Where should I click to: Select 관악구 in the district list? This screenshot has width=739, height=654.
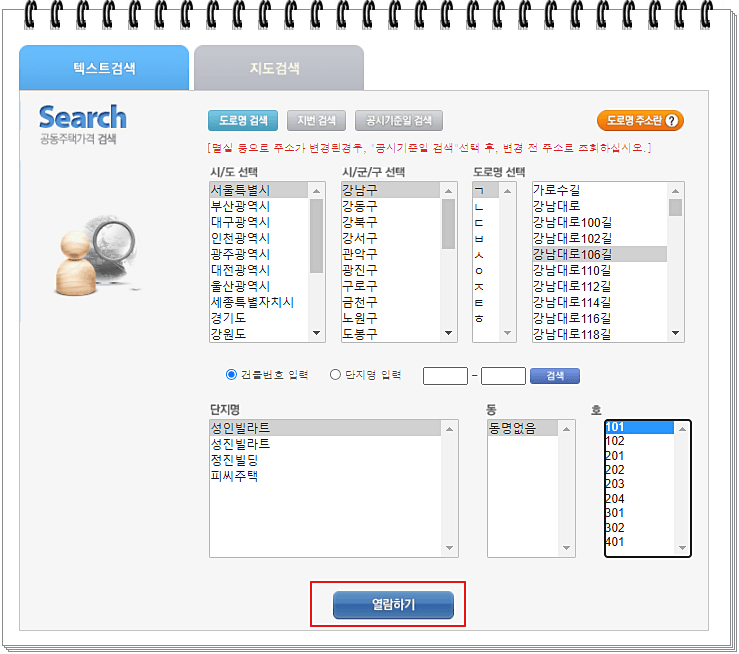(391, 254)
